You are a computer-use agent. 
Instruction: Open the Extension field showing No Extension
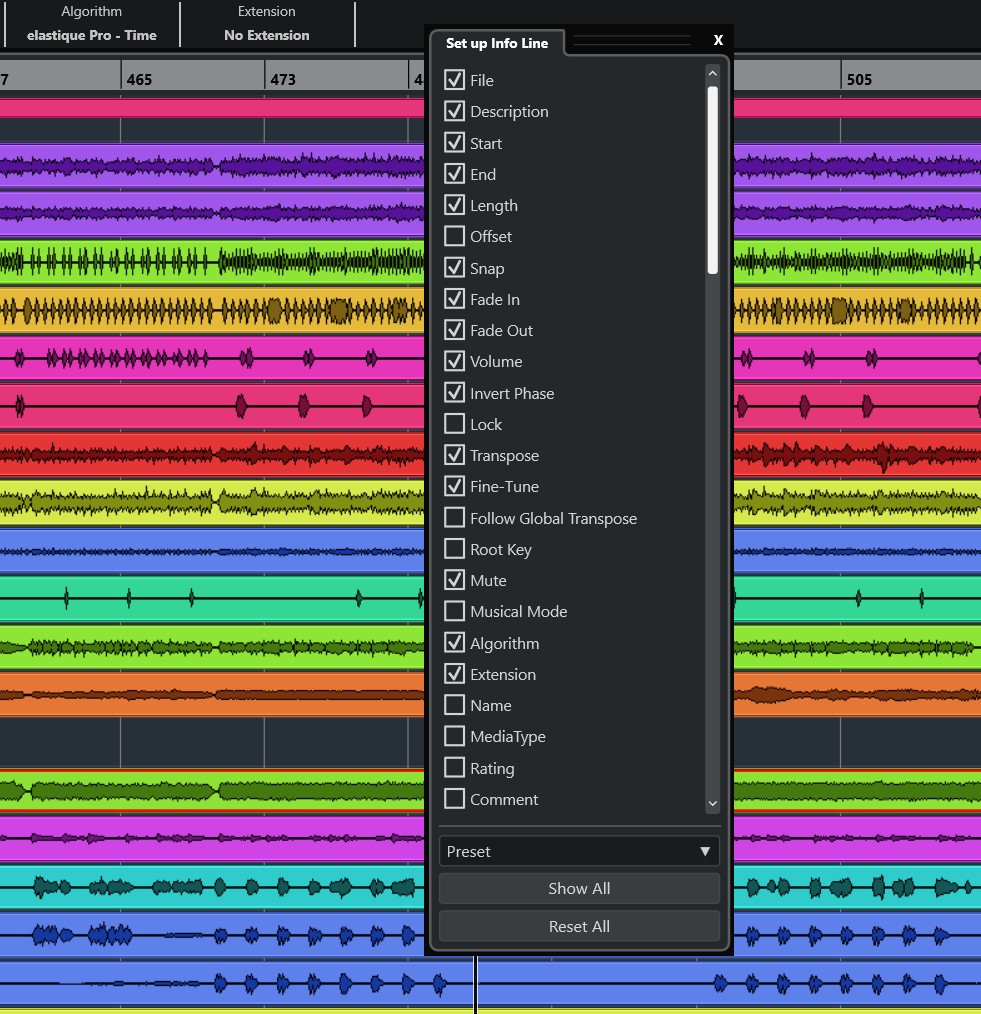(x=266, y=35)
